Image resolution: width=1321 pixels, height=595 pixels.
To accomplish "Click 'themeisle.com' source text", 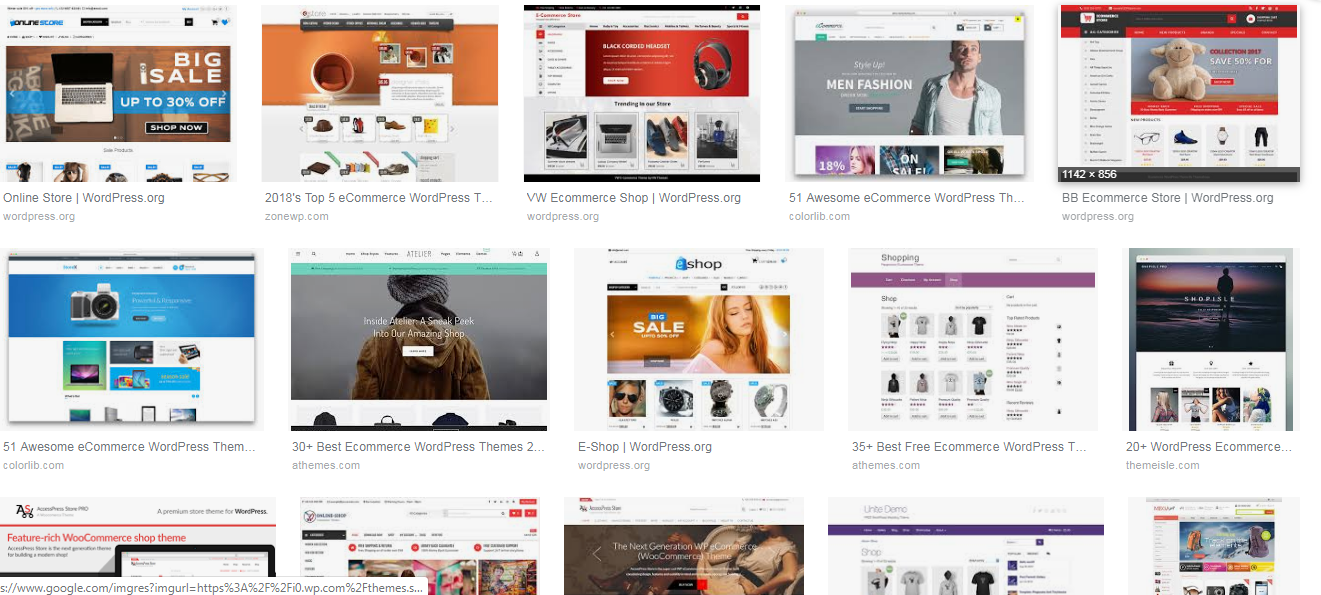I will [1163, 465].
